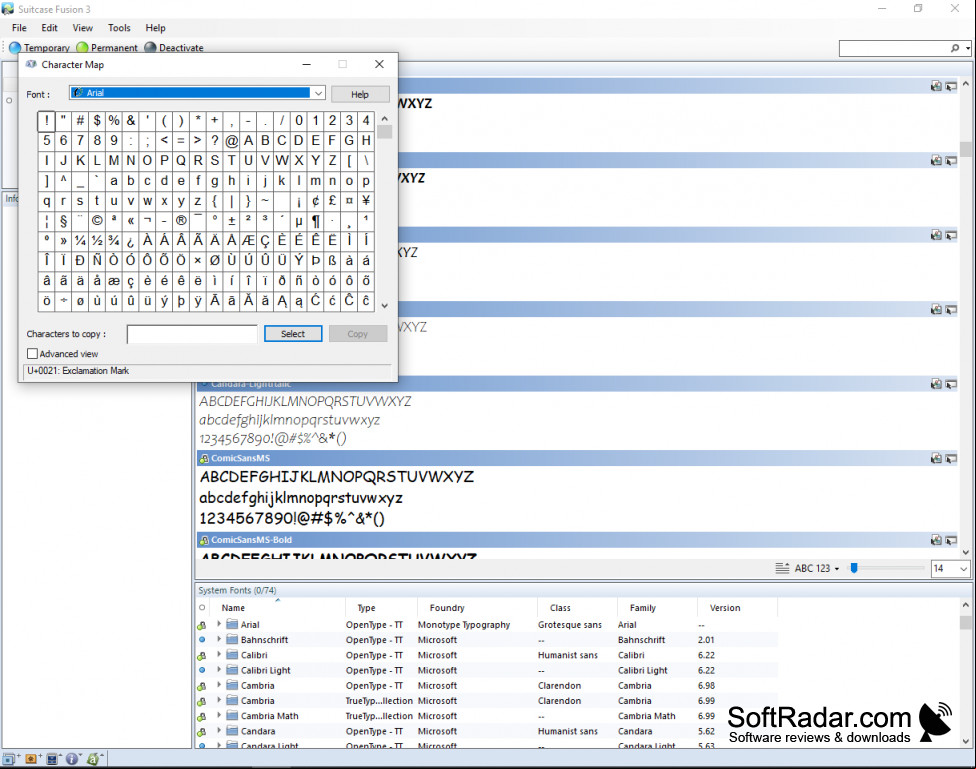The width and height of the screenshot is (976, 769).
Task: Expand the Arial font family row
Action: [219, 624]
